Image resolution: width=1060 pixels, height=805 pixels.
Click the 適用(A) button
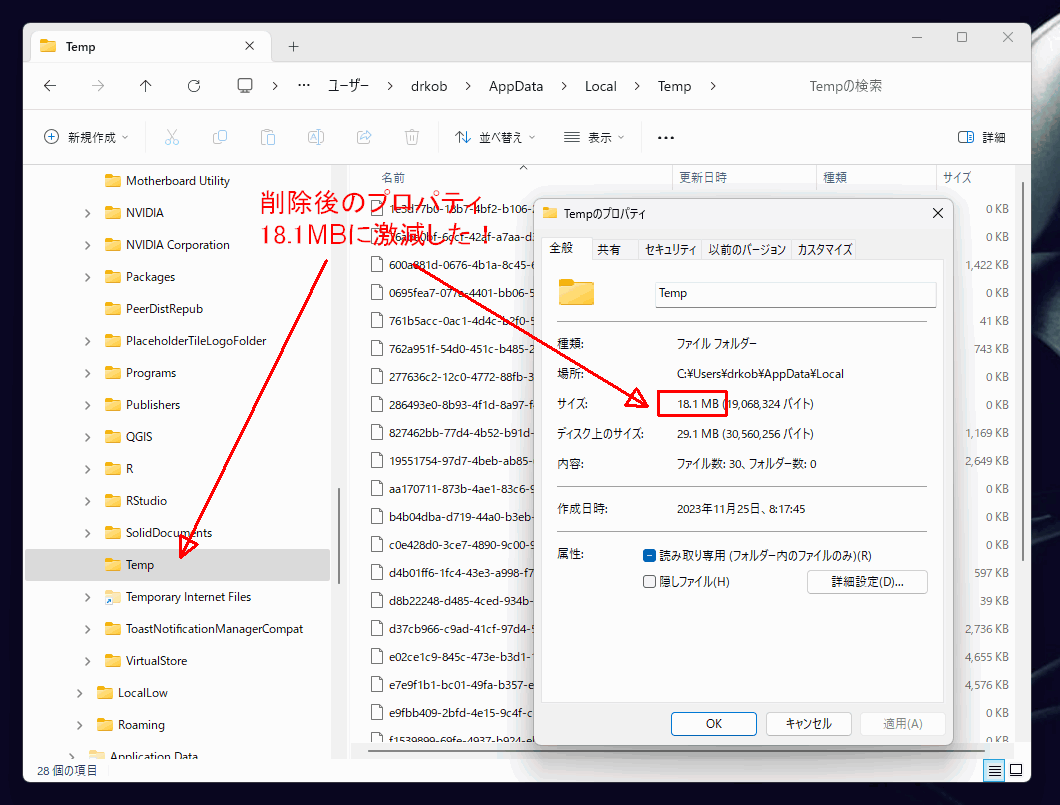(902, 724)
